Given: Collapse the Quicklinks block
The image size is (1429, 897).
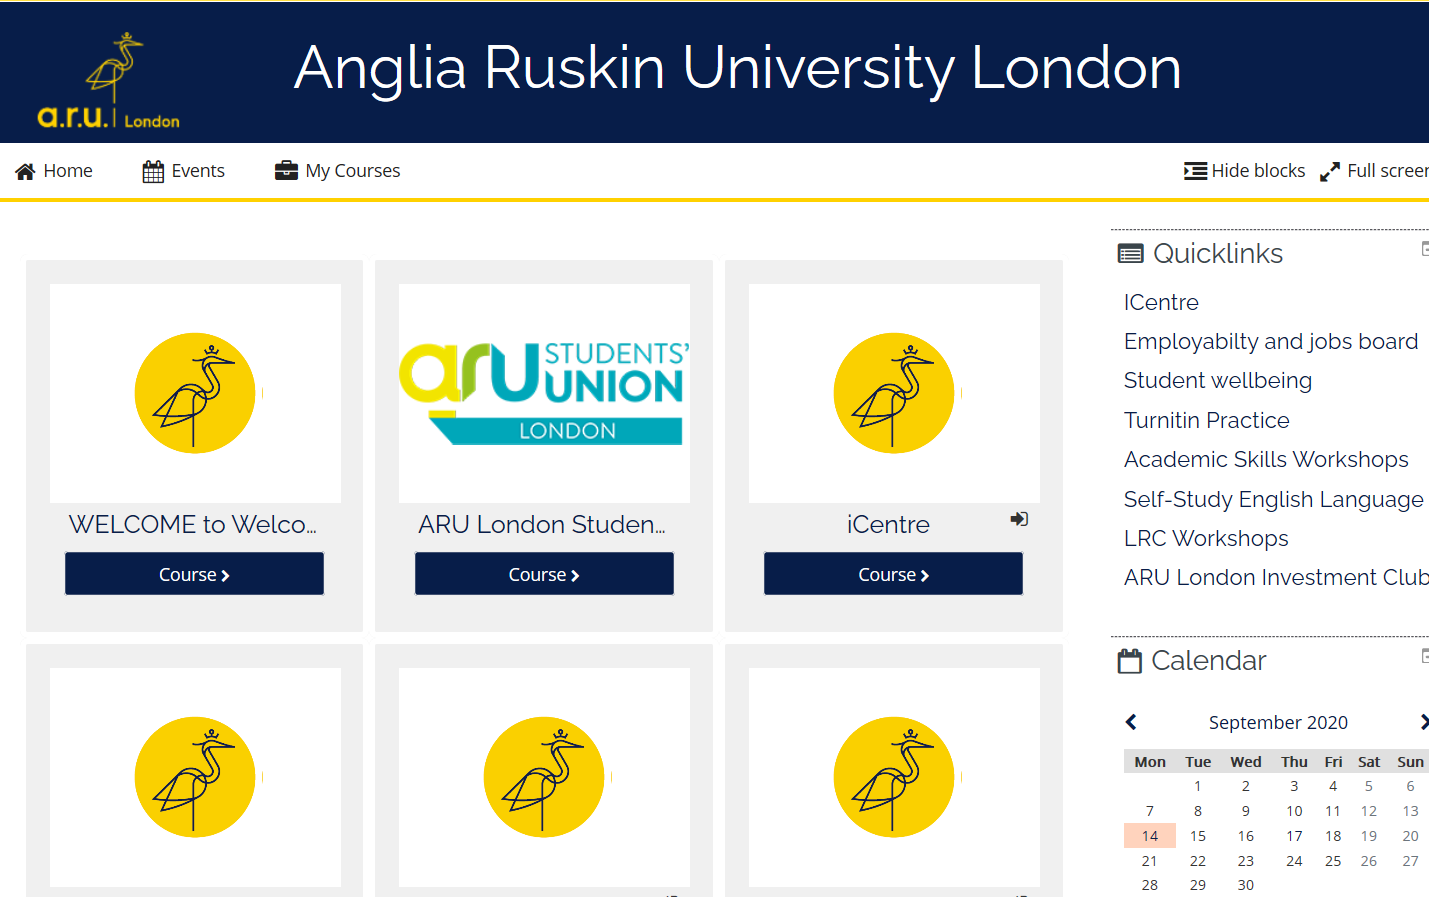Looking at the screenshot, I should (x=1425, y=248).
